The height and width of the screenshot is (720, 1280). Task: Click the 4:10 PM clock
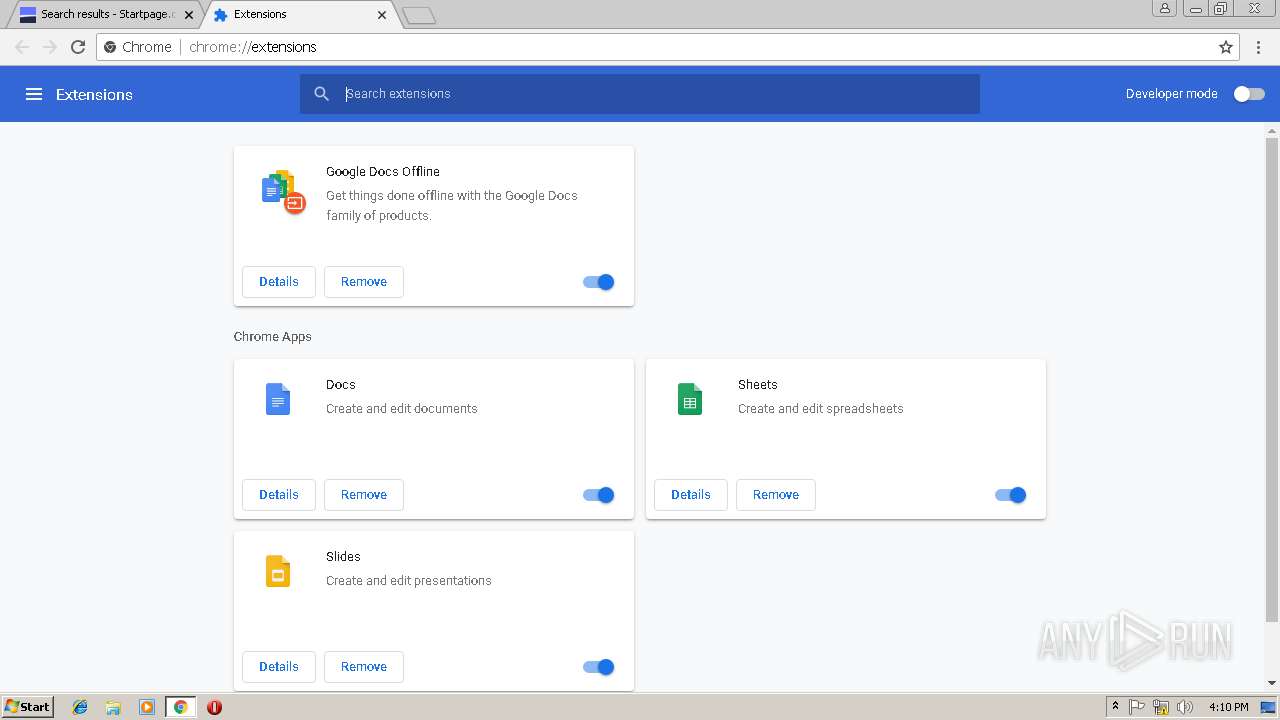(x=1228, y=707)
